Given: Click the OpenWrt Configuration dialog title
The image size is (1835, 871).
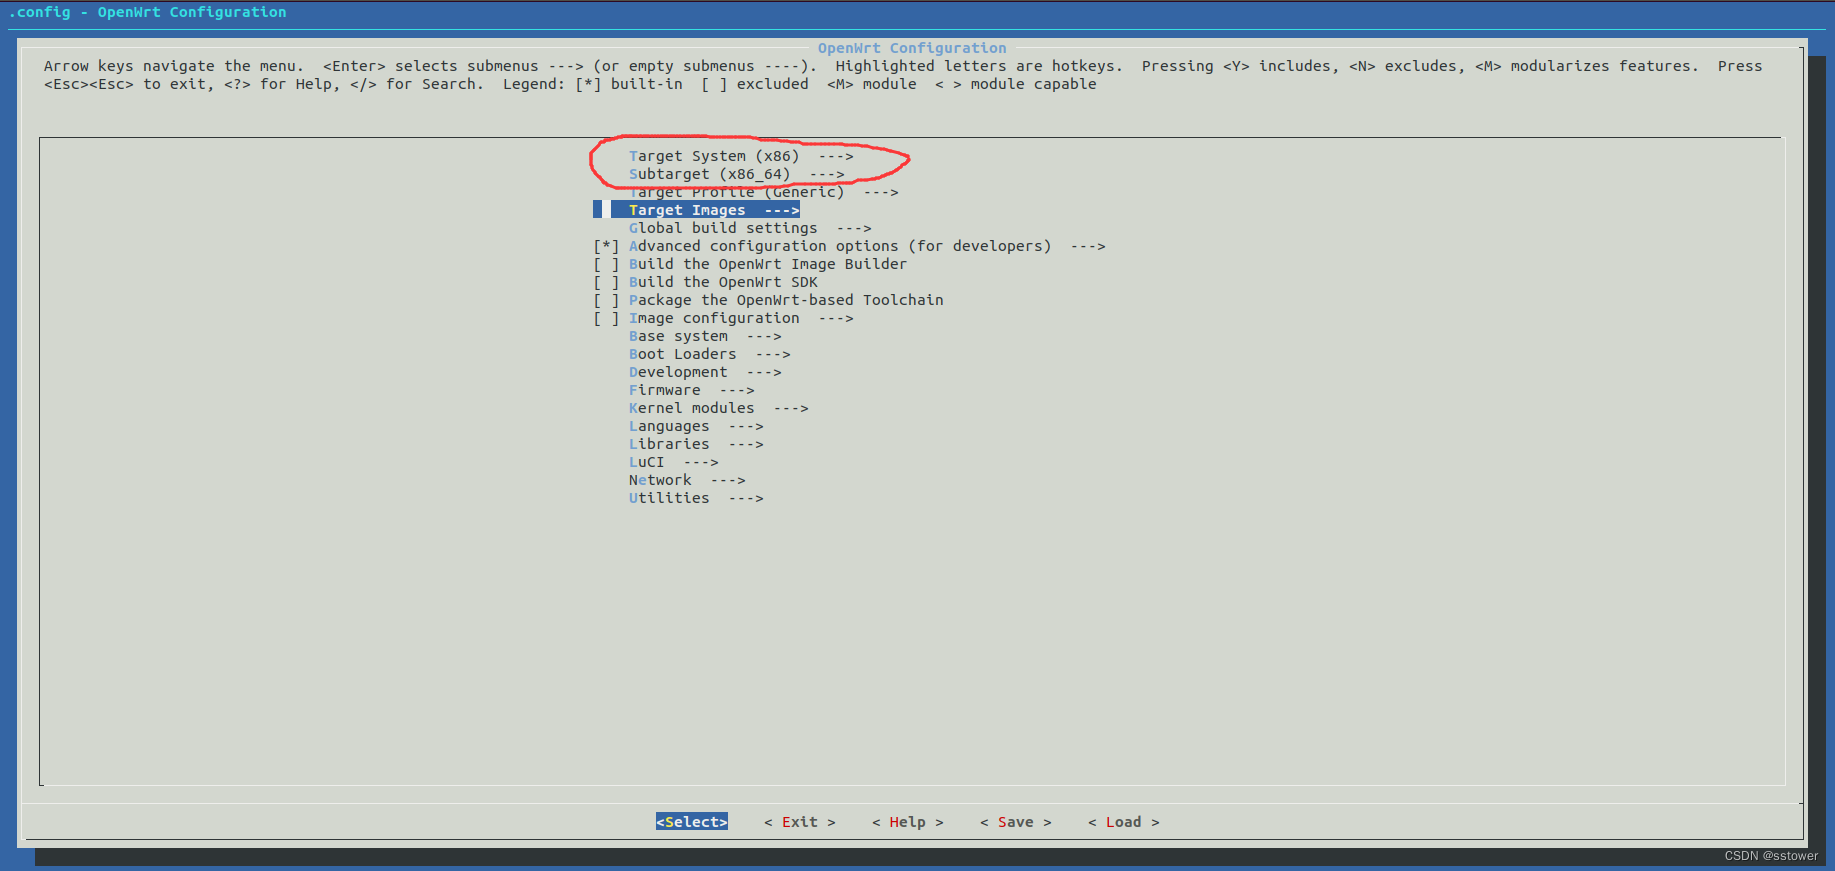Looking at the screenshot, I should 912,48.
